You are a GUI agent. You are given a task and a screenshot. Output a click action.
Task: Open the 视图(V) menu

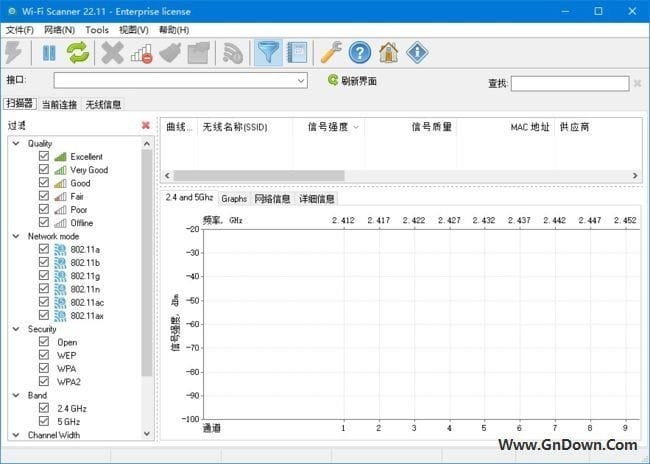point(133,30)
